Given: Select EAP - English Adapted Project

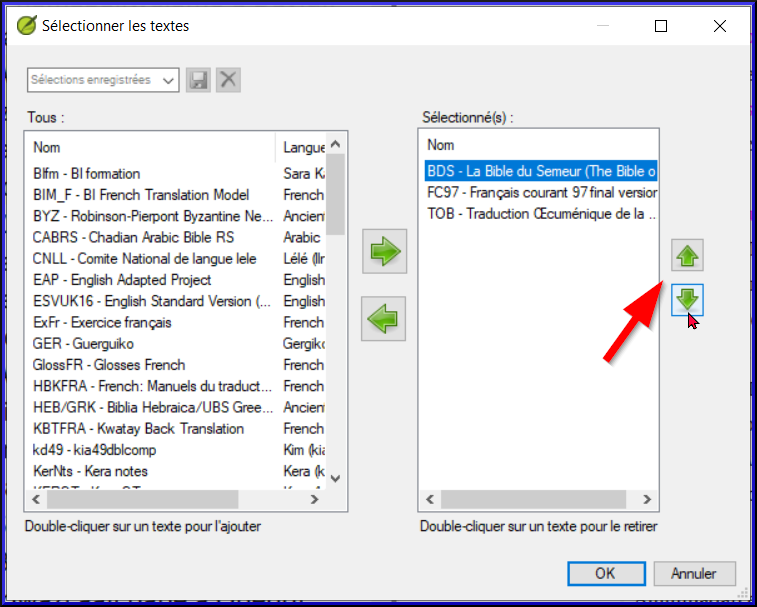Looking at the screenshot, I should point(122,280).
